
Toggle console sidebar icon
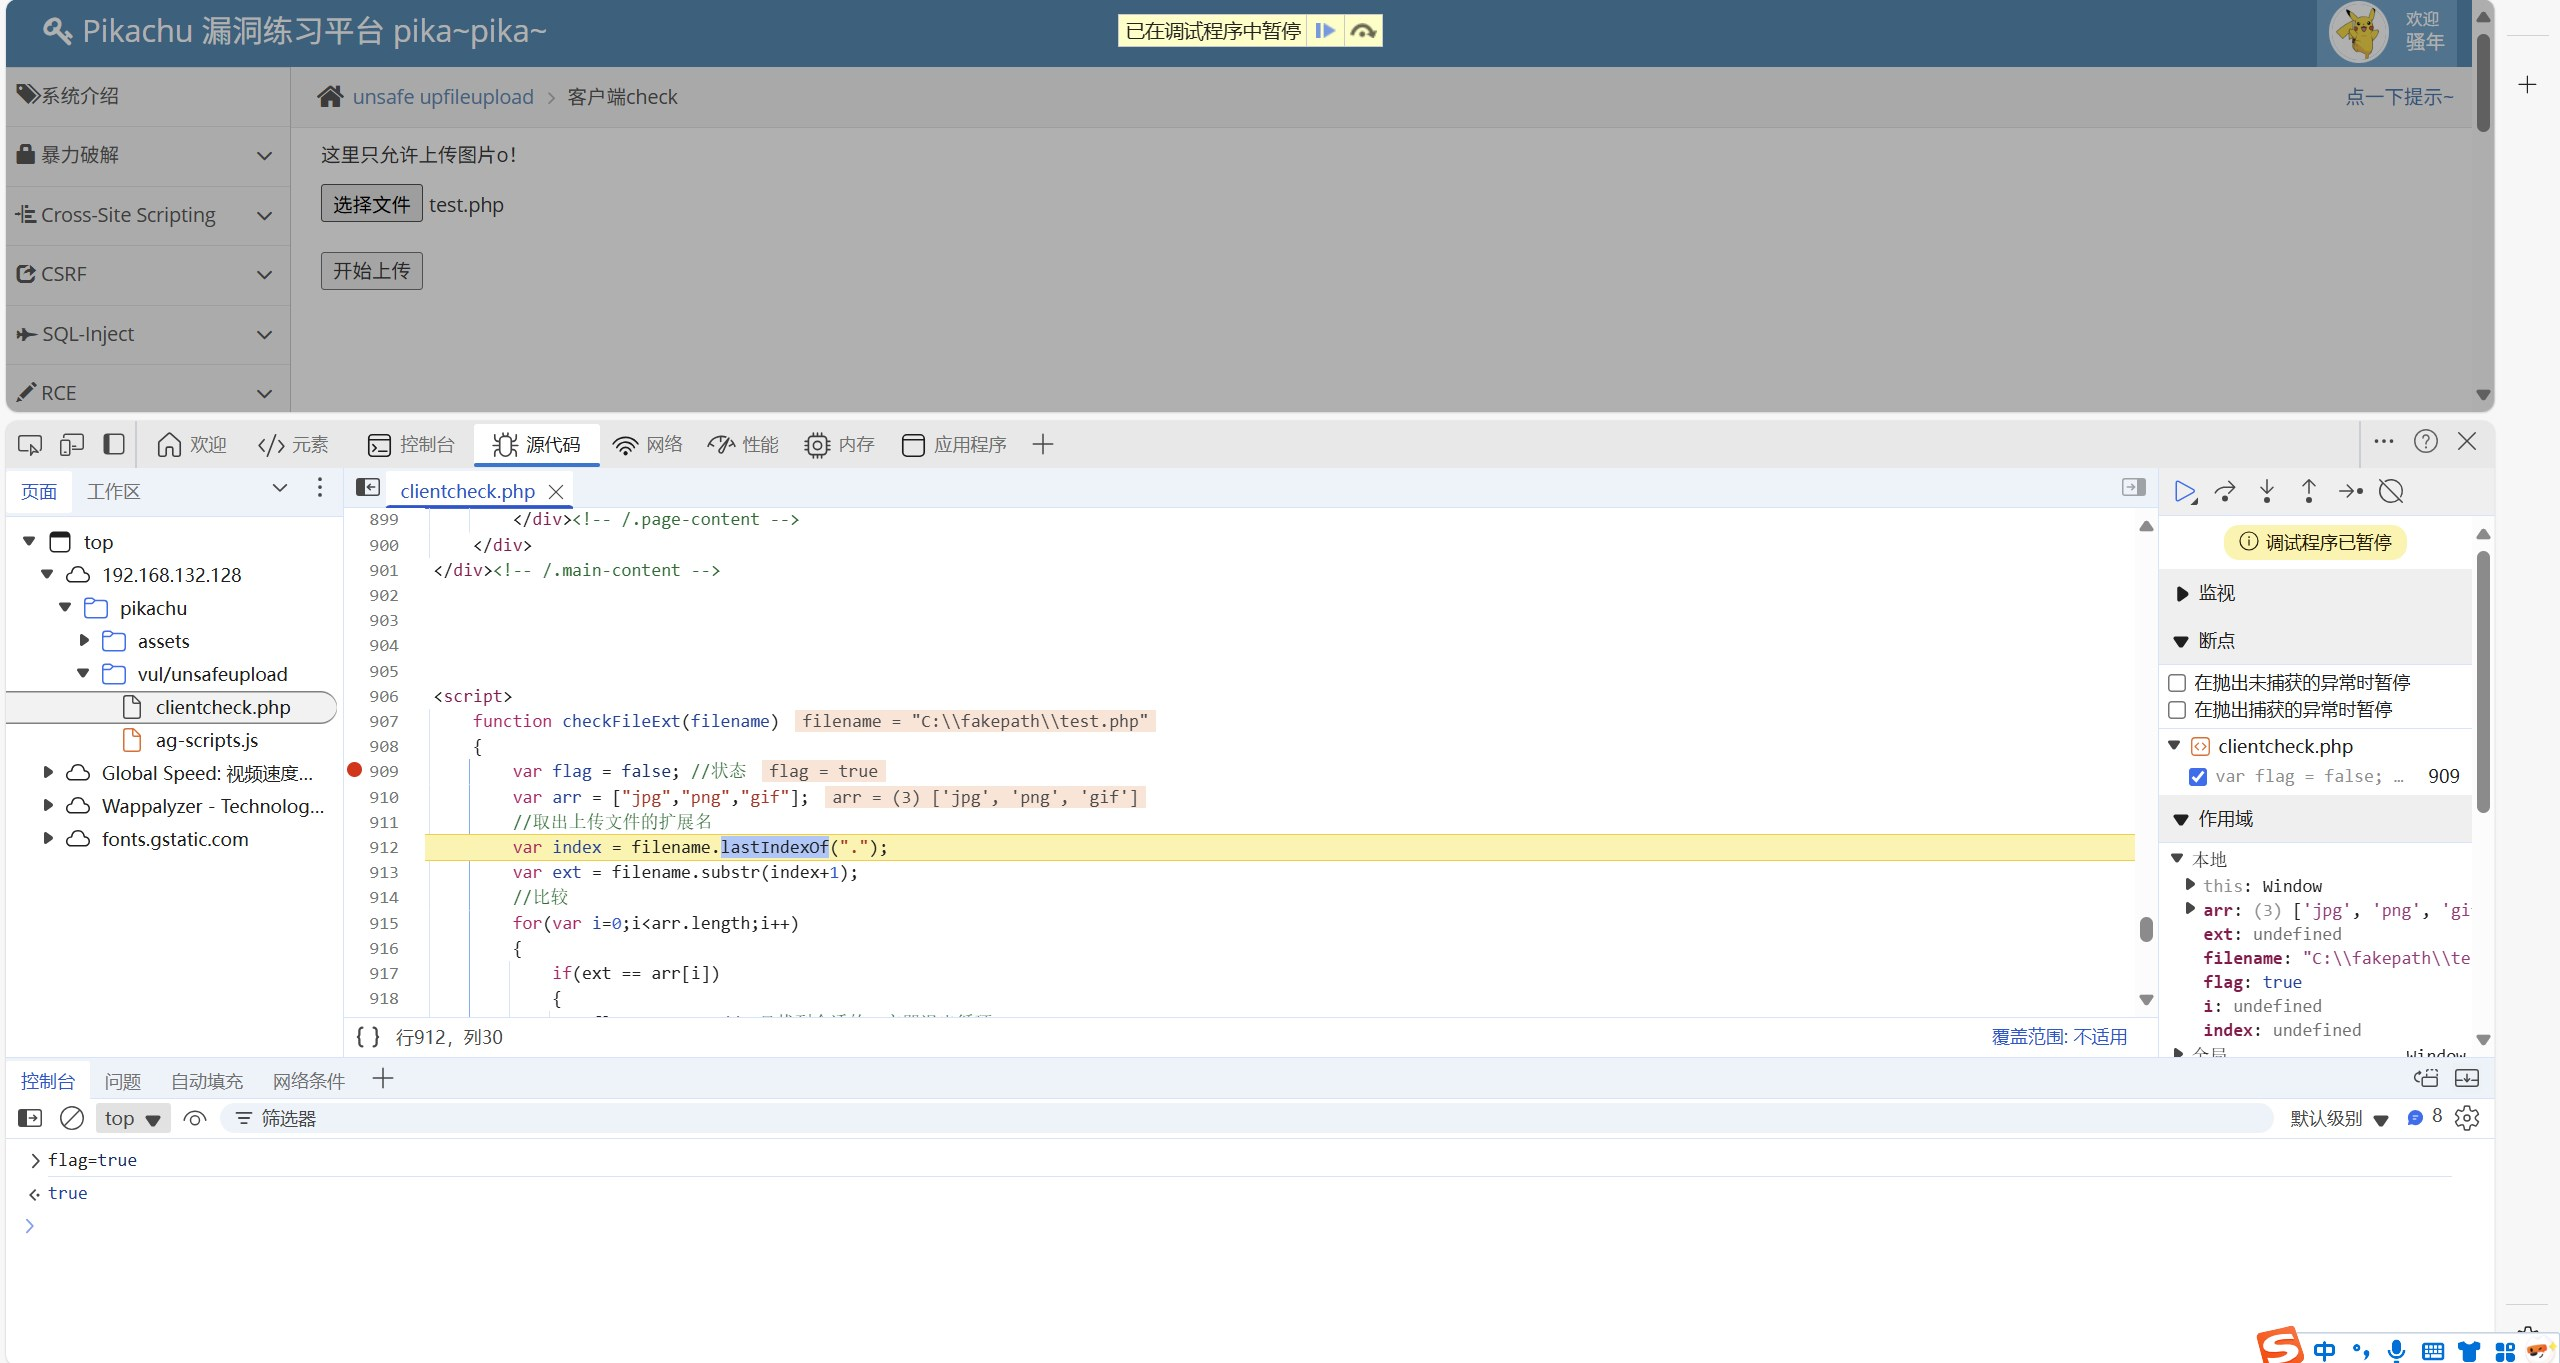[x=30, y=1118]
